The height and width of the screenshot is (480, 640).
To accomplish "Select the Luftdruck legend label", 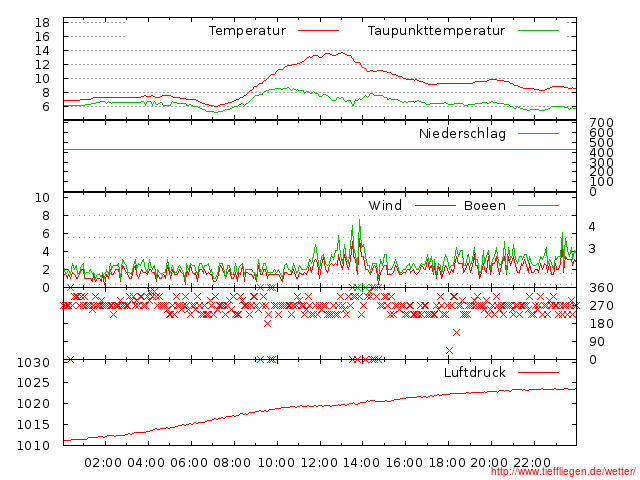I will [x=475, y=372].
